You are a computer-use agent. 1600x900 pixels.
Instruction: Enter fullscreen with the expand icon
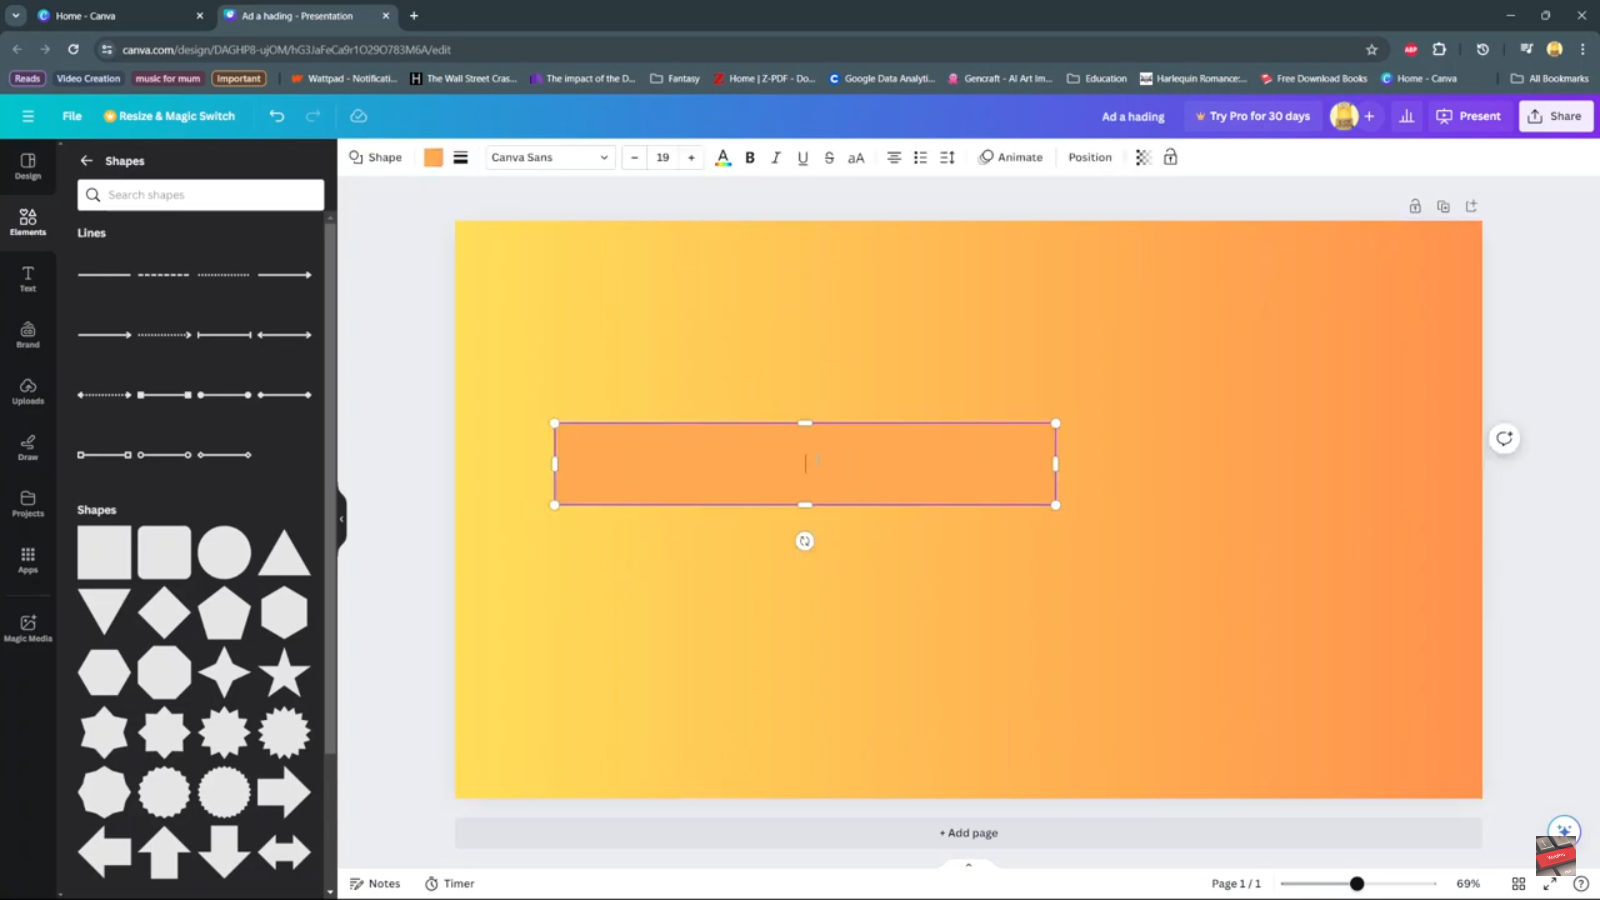[x=1550, y=884]
